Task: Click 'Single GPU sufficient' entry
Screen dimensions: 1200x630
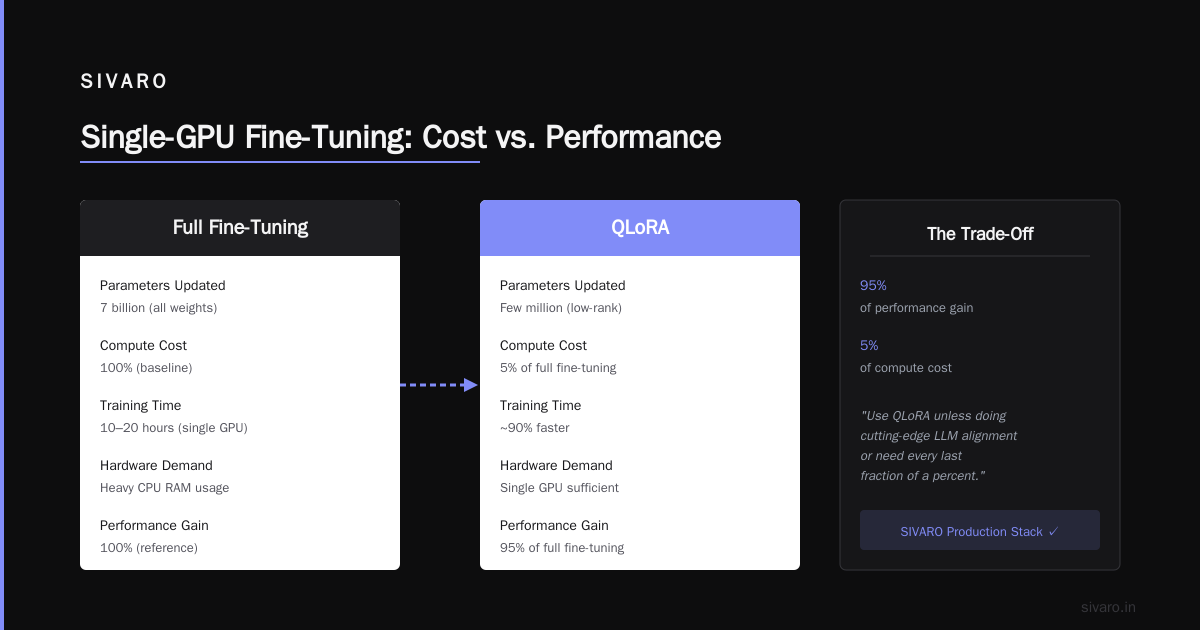Action: tap(559, 488)
